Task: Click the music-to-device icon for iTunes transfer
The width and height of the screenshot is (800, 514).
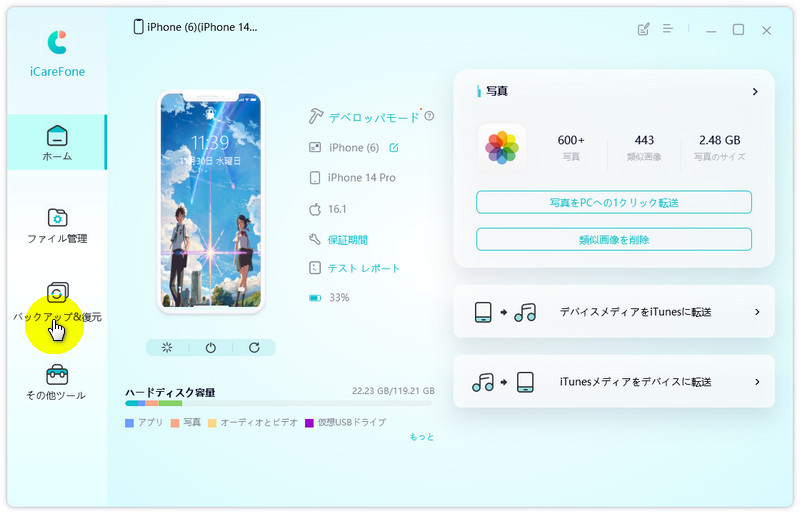Action: [x=503, y=382]
